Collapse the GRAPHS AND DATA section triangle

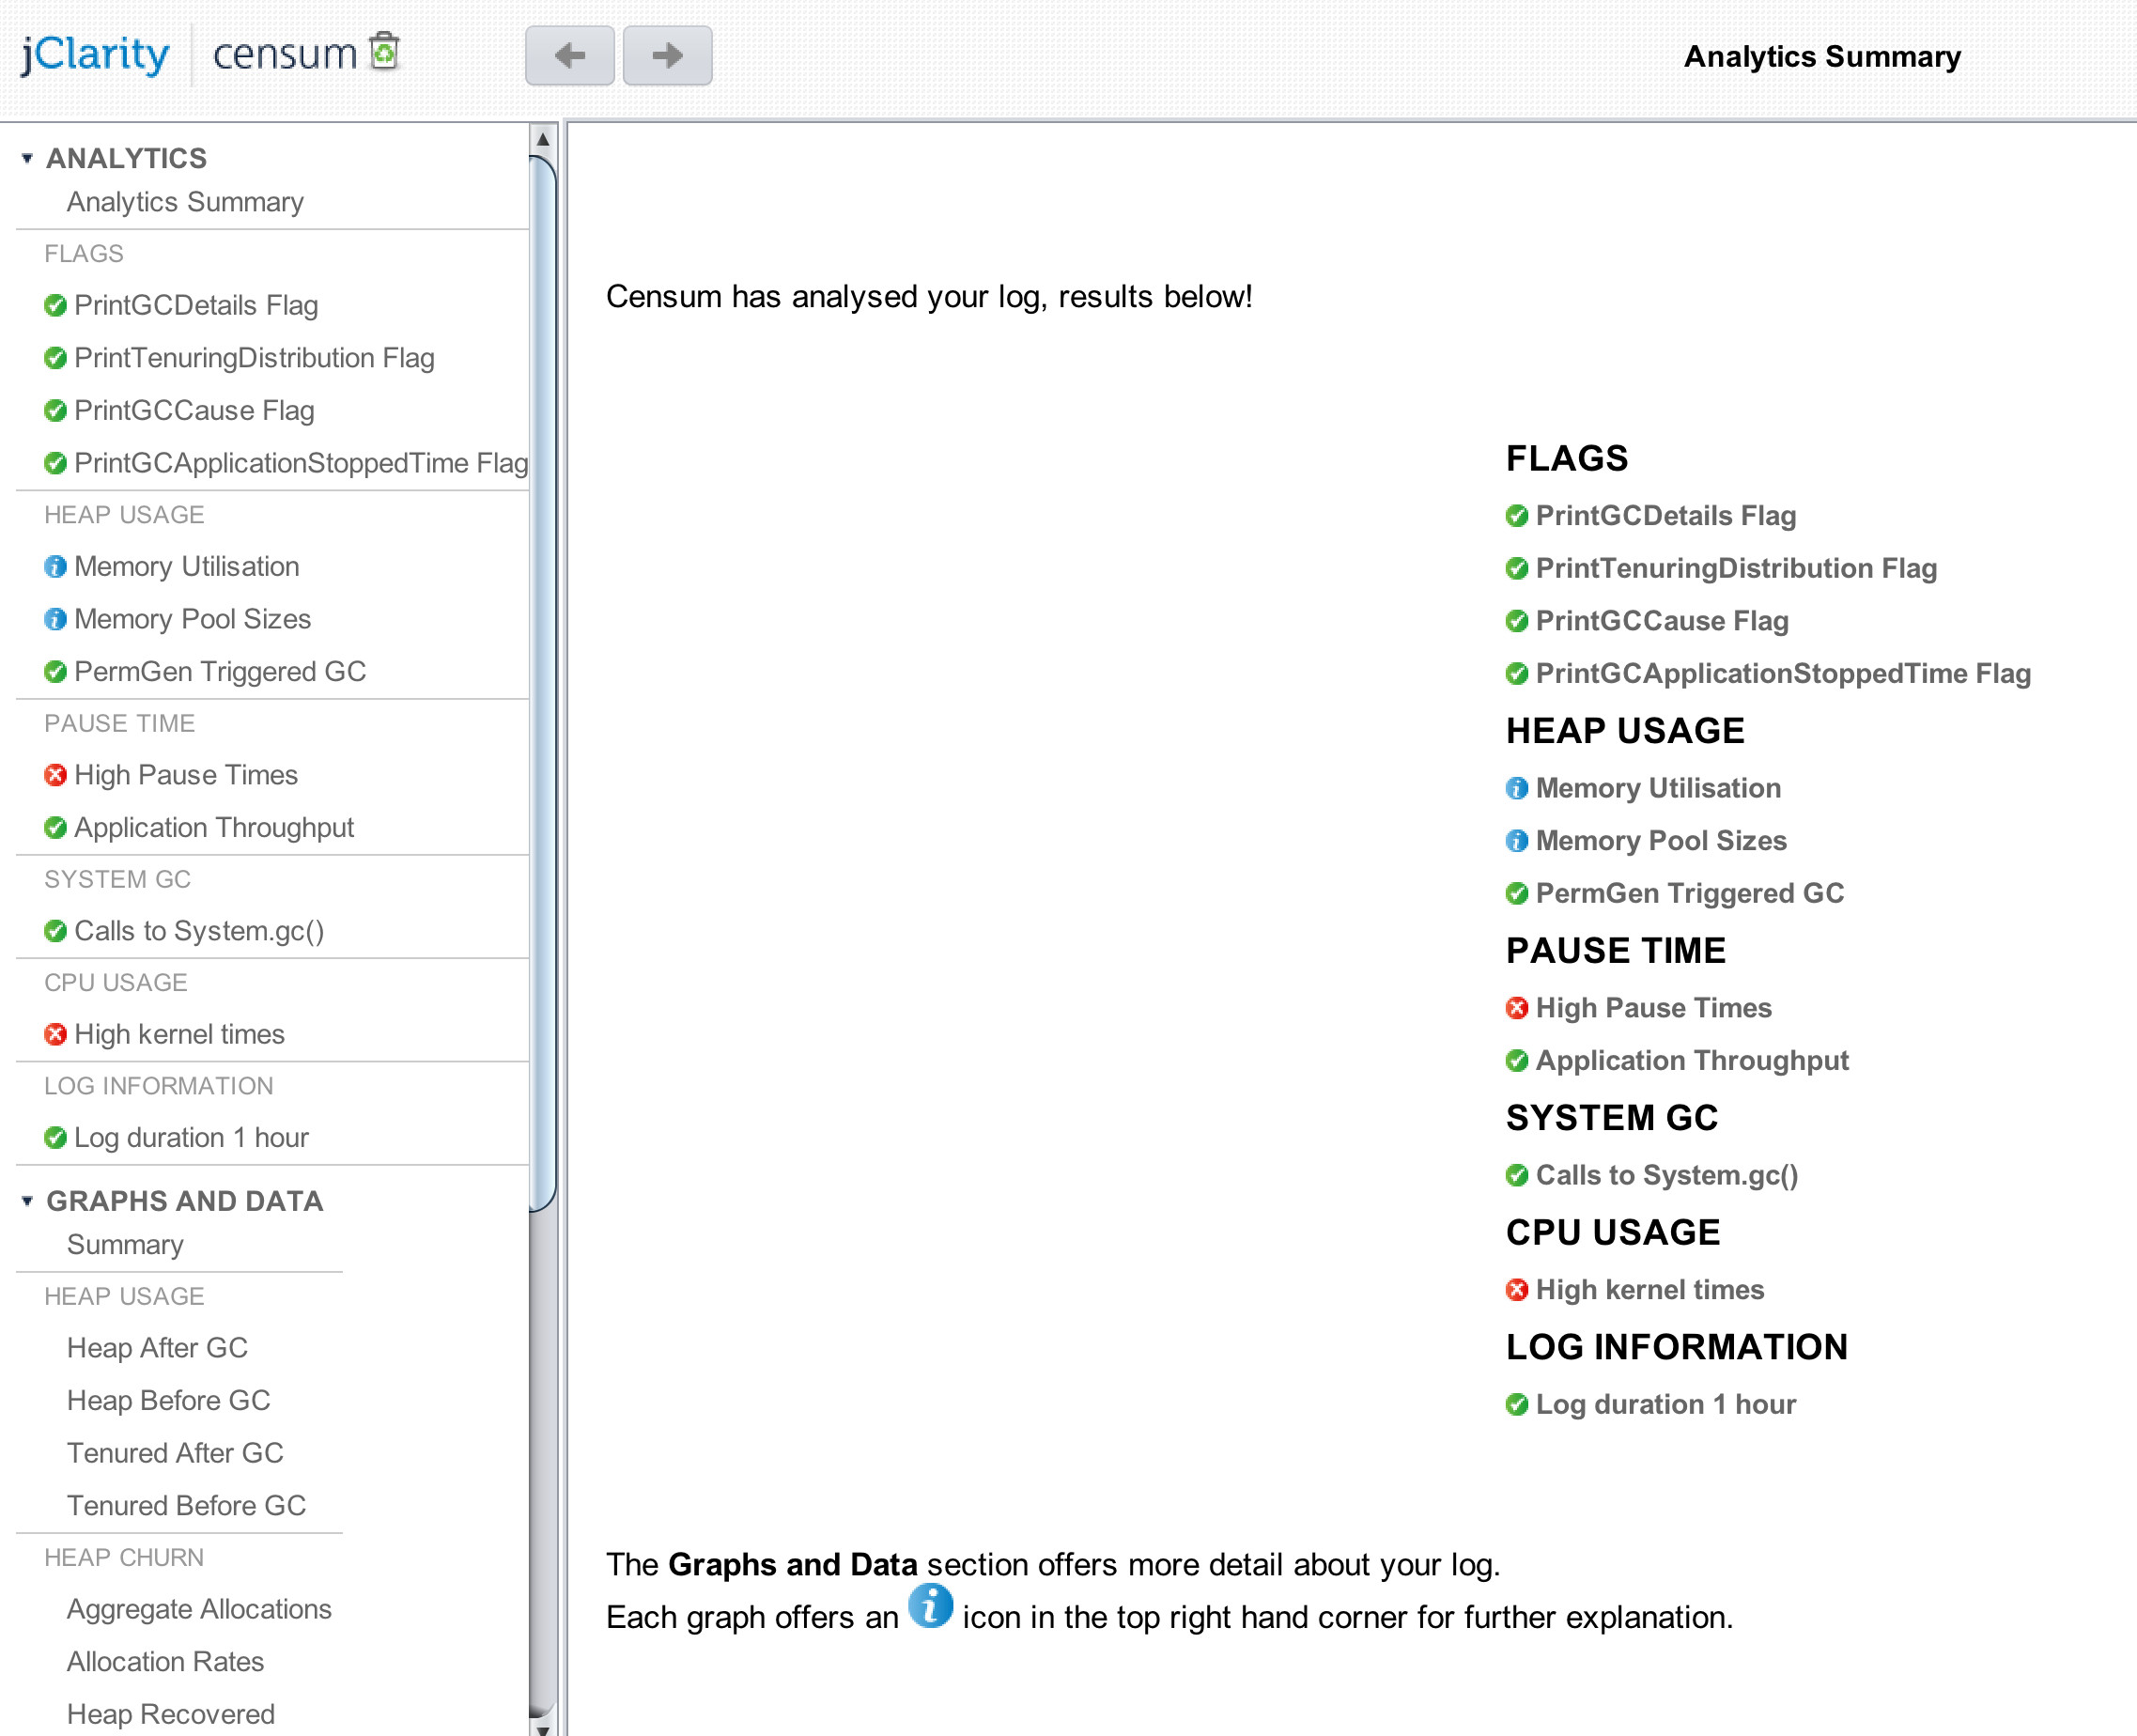point(27,1201)
